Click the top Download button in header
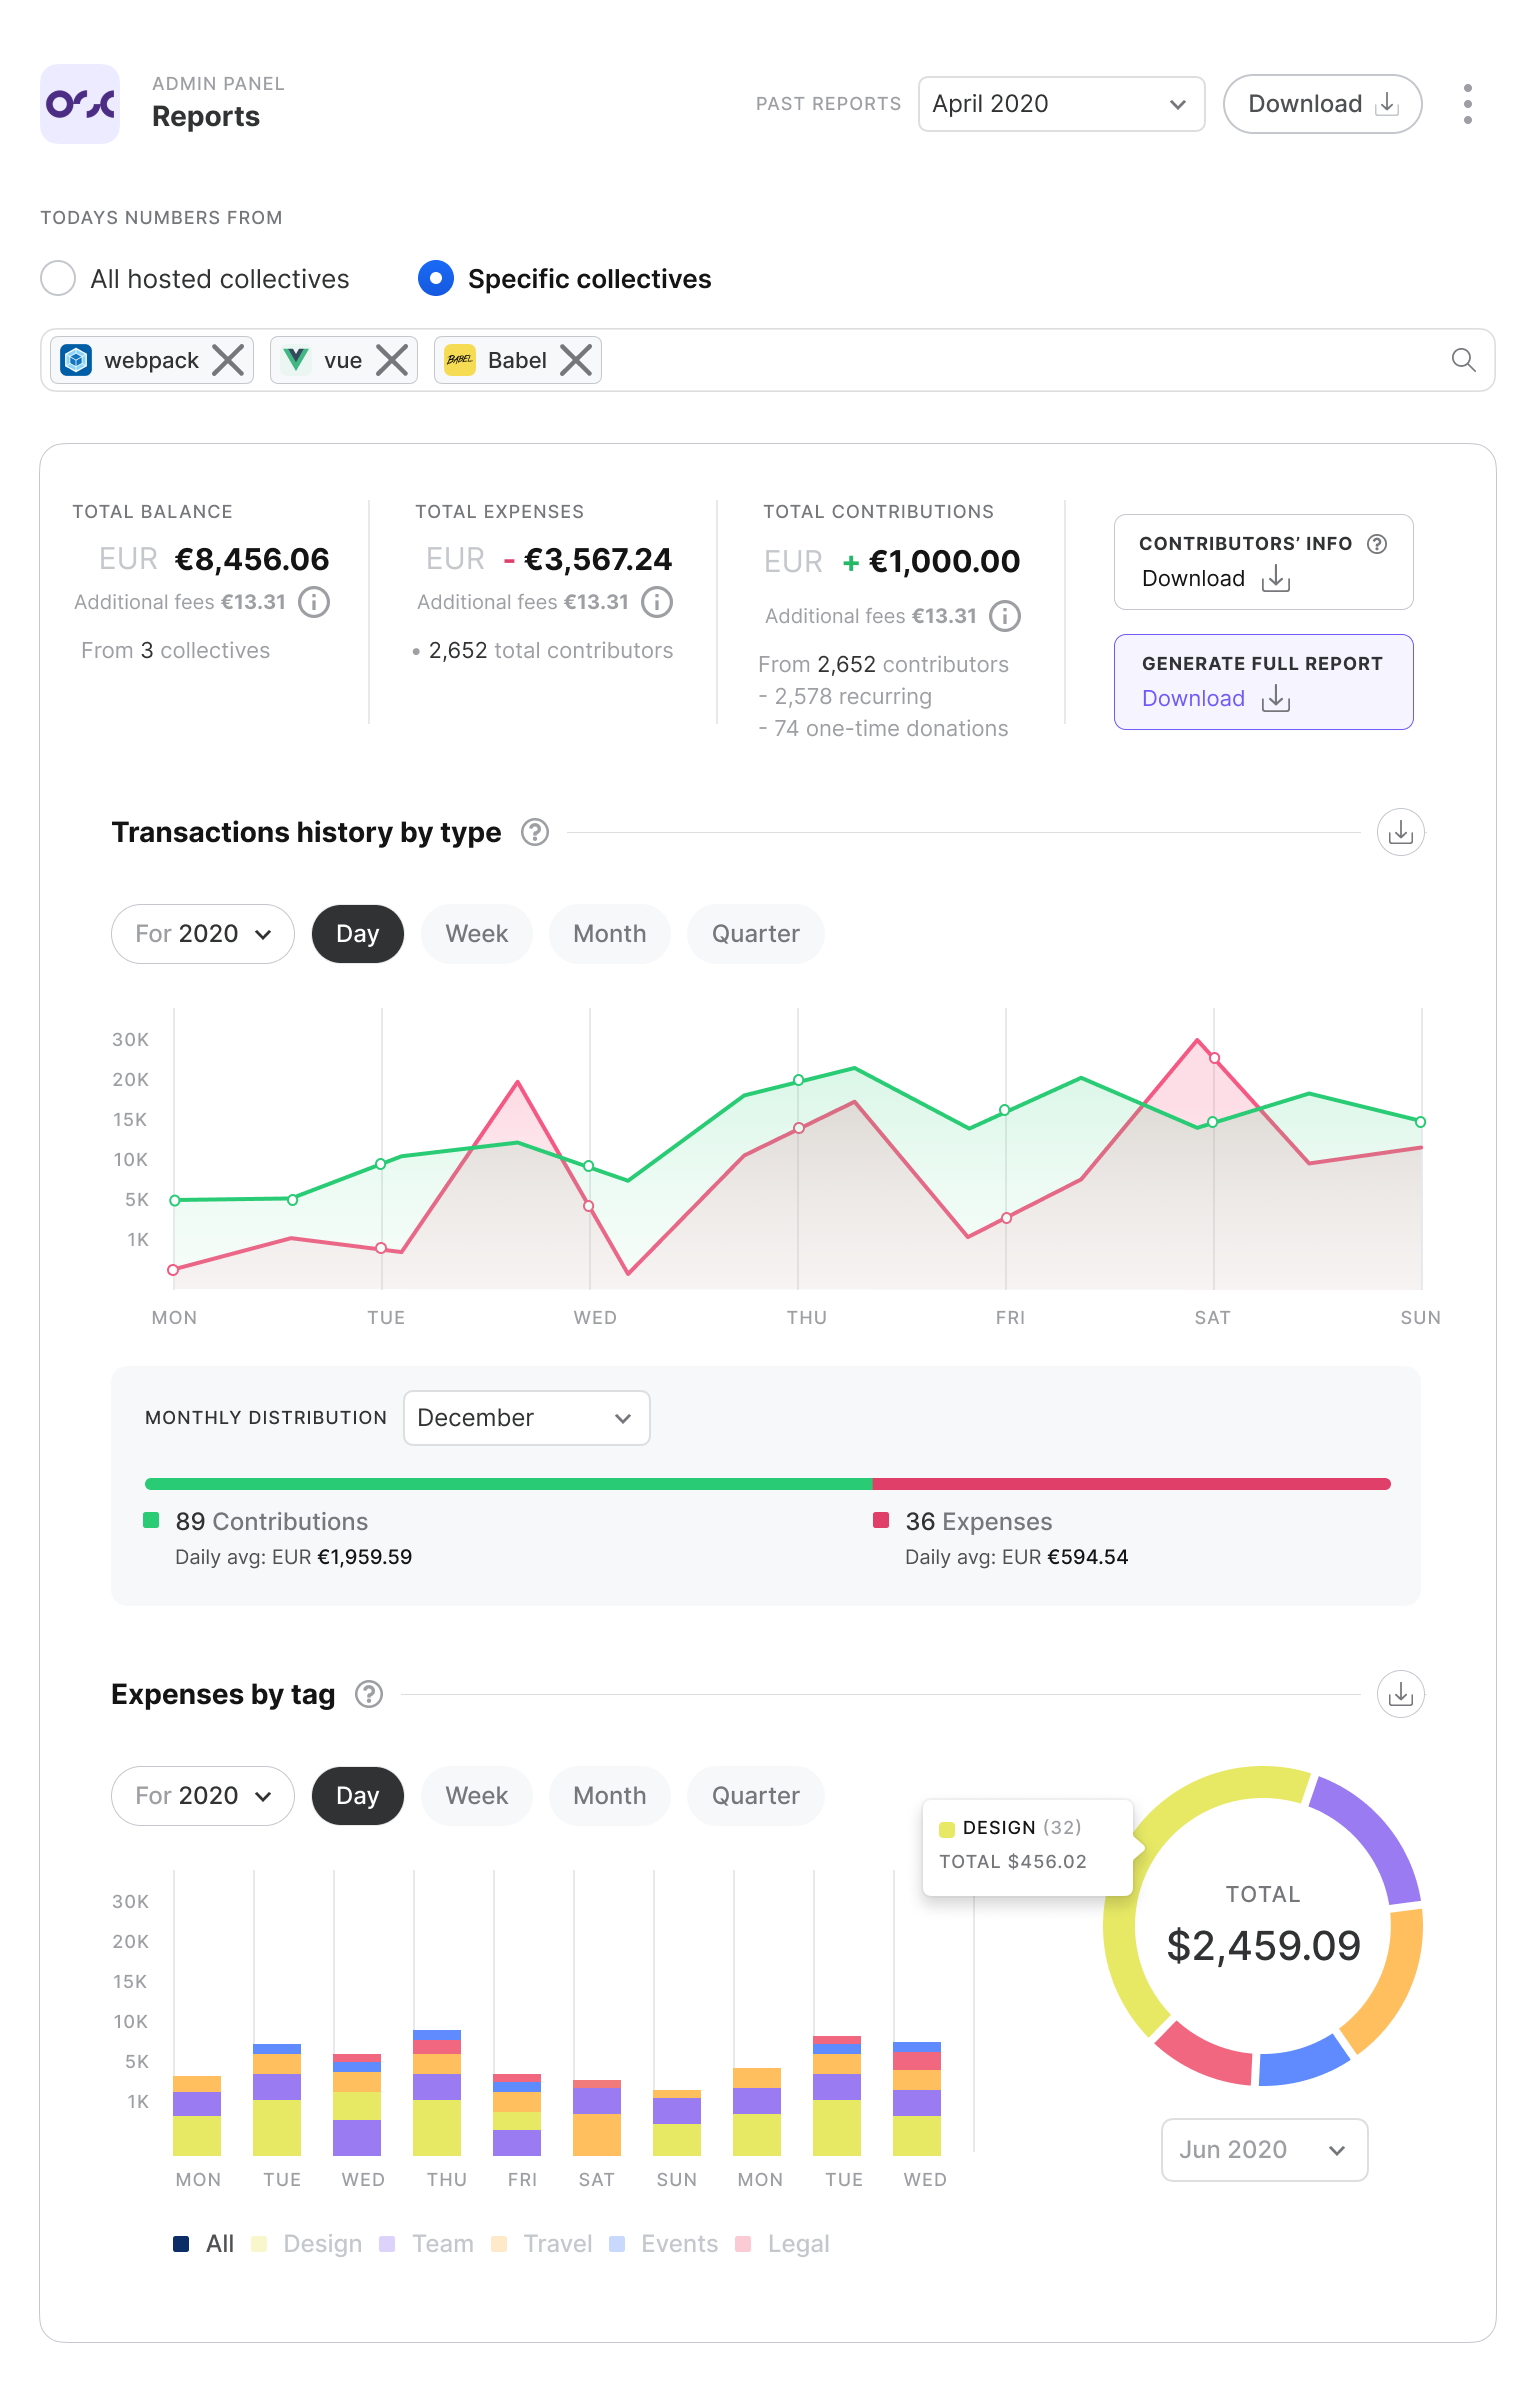The height and width of the screenshot is (2398, 1536). coord(1321,104)
